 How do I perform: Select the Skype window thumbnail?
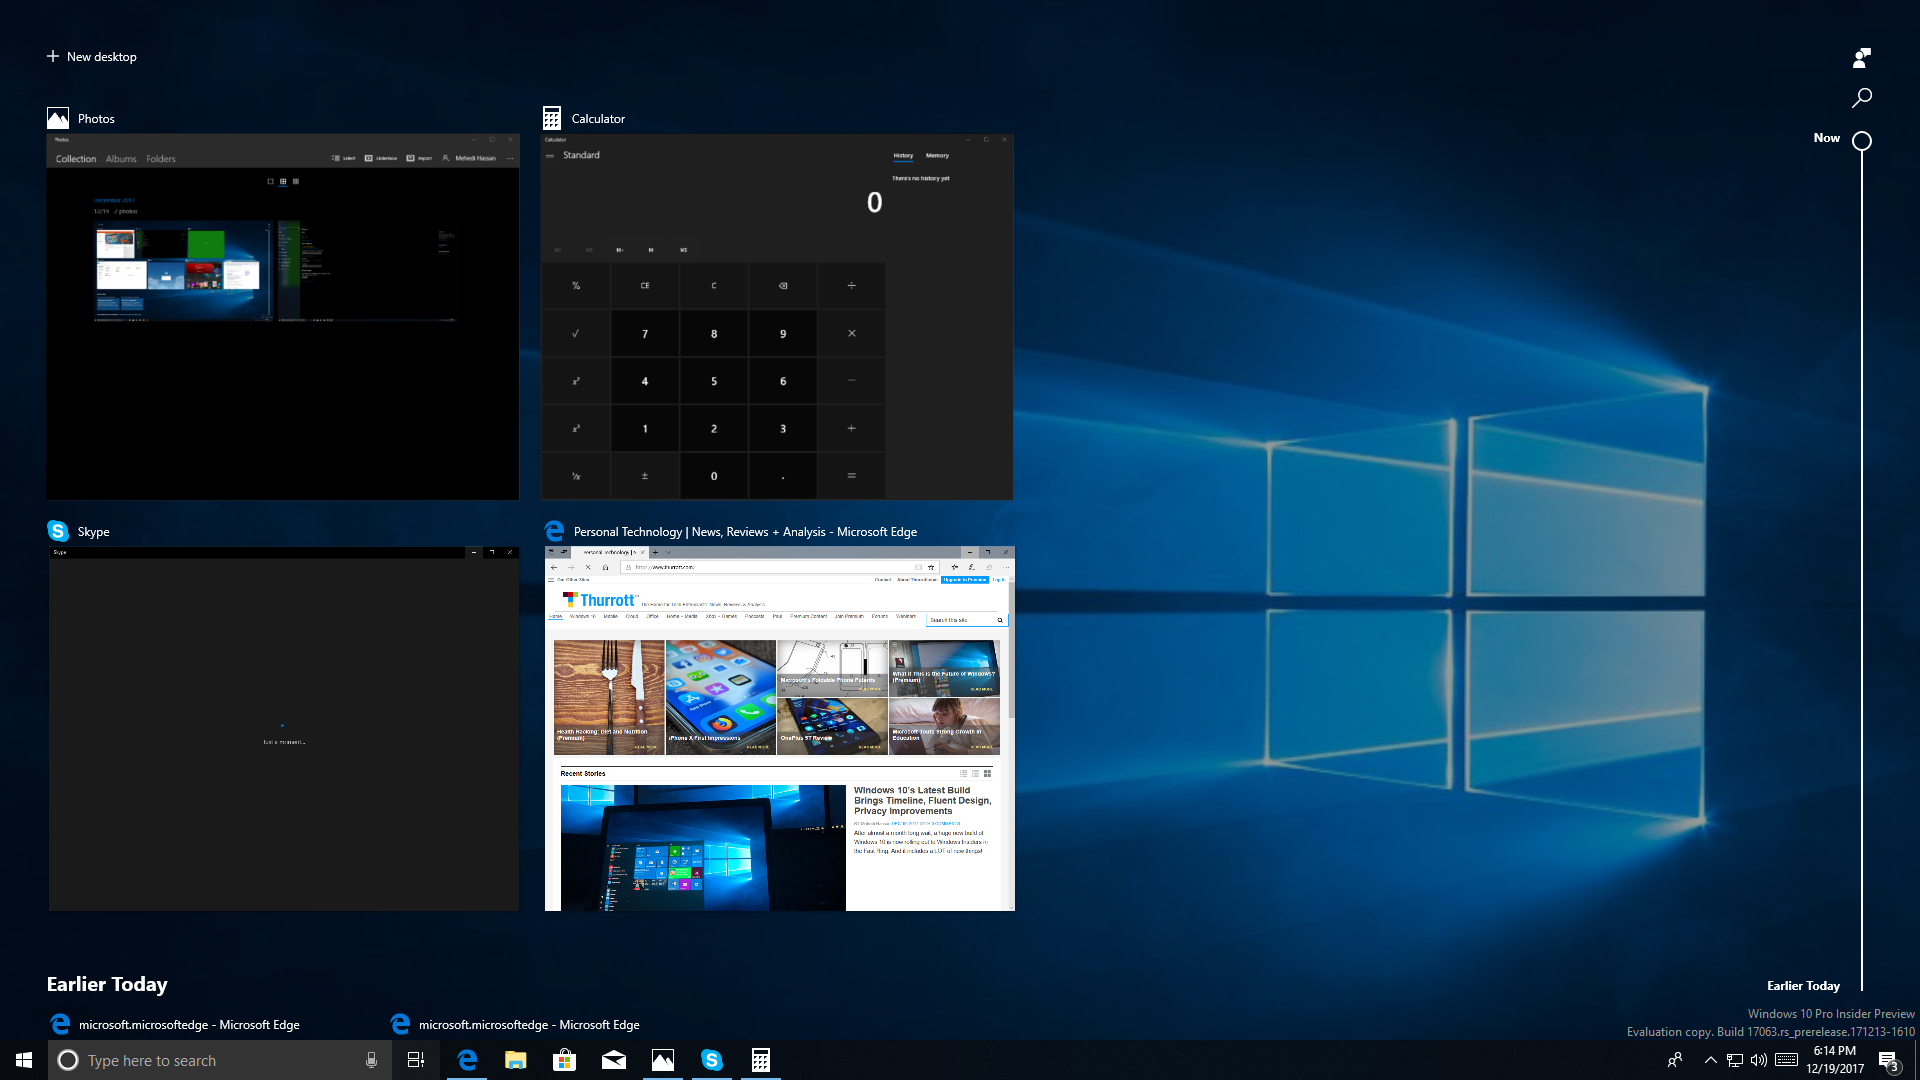click(283, 729)
